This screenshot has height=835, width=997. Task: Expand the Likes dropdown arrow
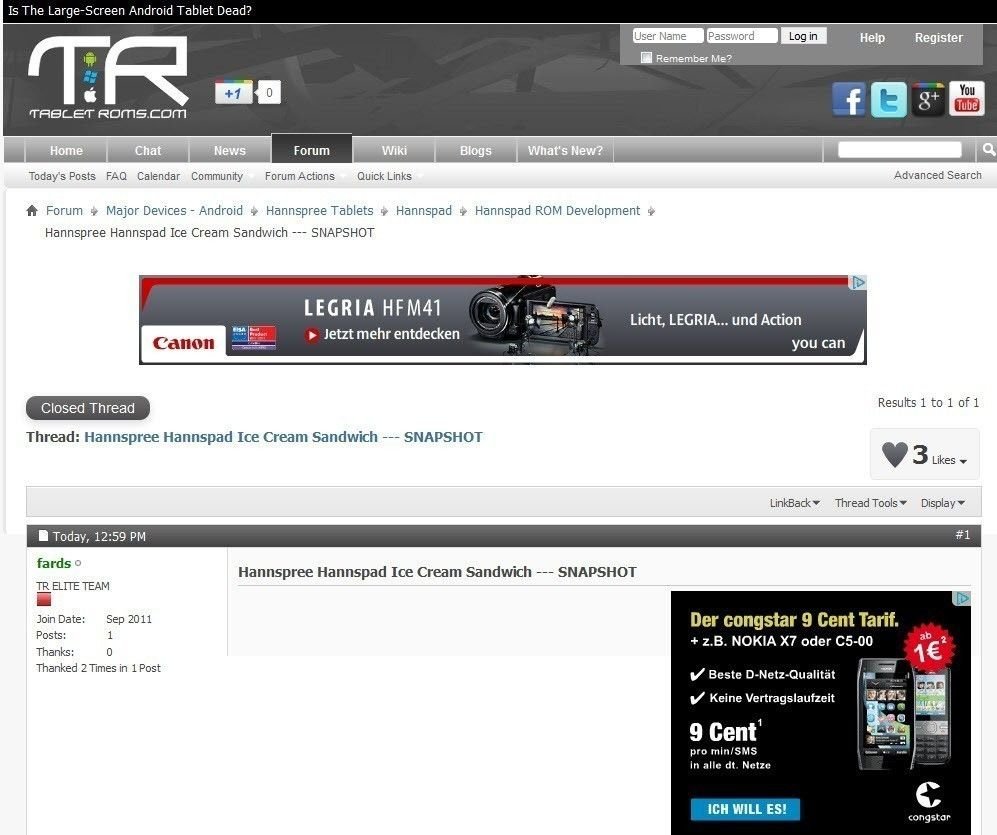point(963,462)
